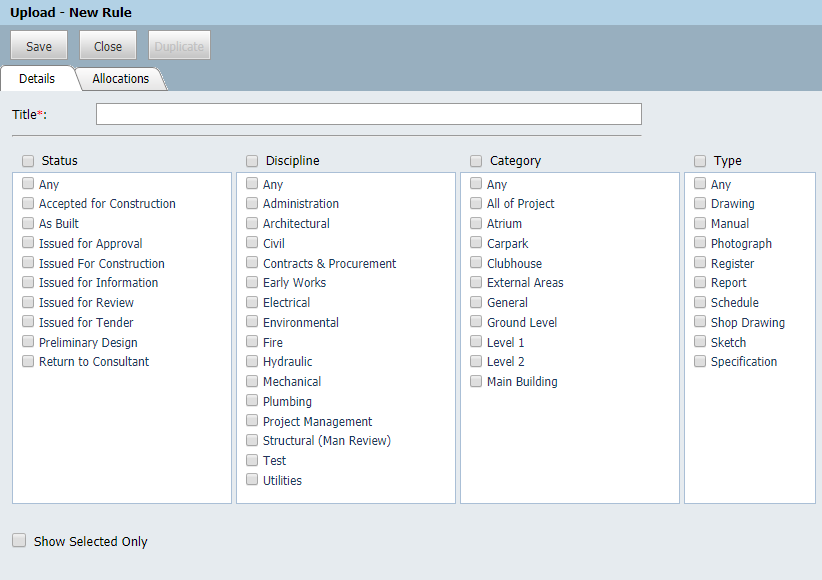Viewport: 822px width, 580px height.
Task: Select the Electrical discipline checkbox
Action: (251, 302)
